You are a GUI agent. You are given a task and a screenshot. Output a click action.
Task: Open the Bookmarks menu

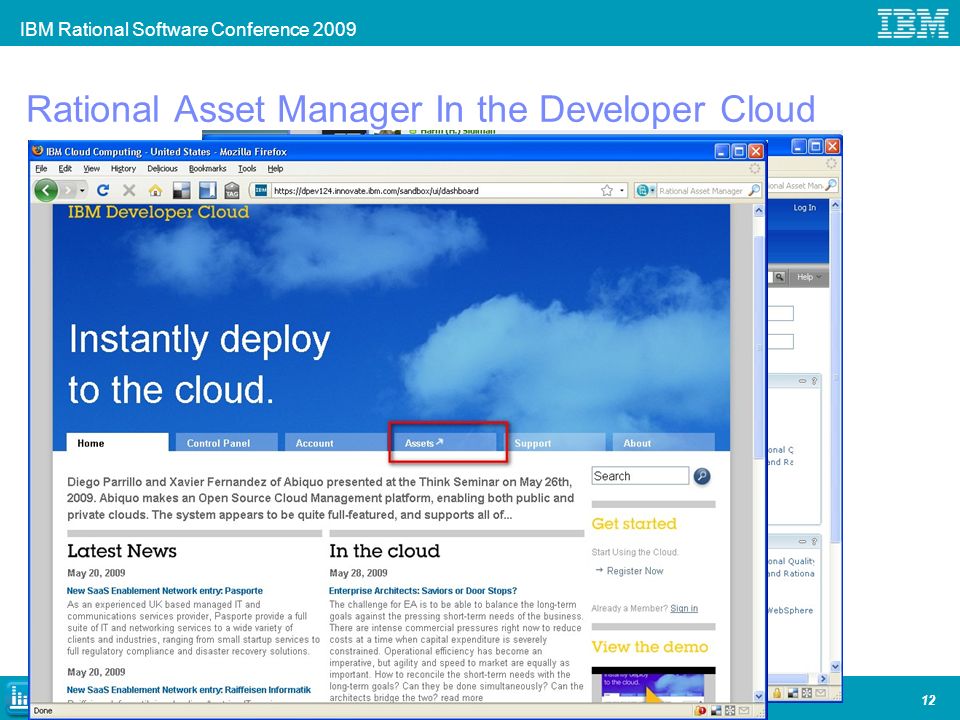[x=208, y=168]
